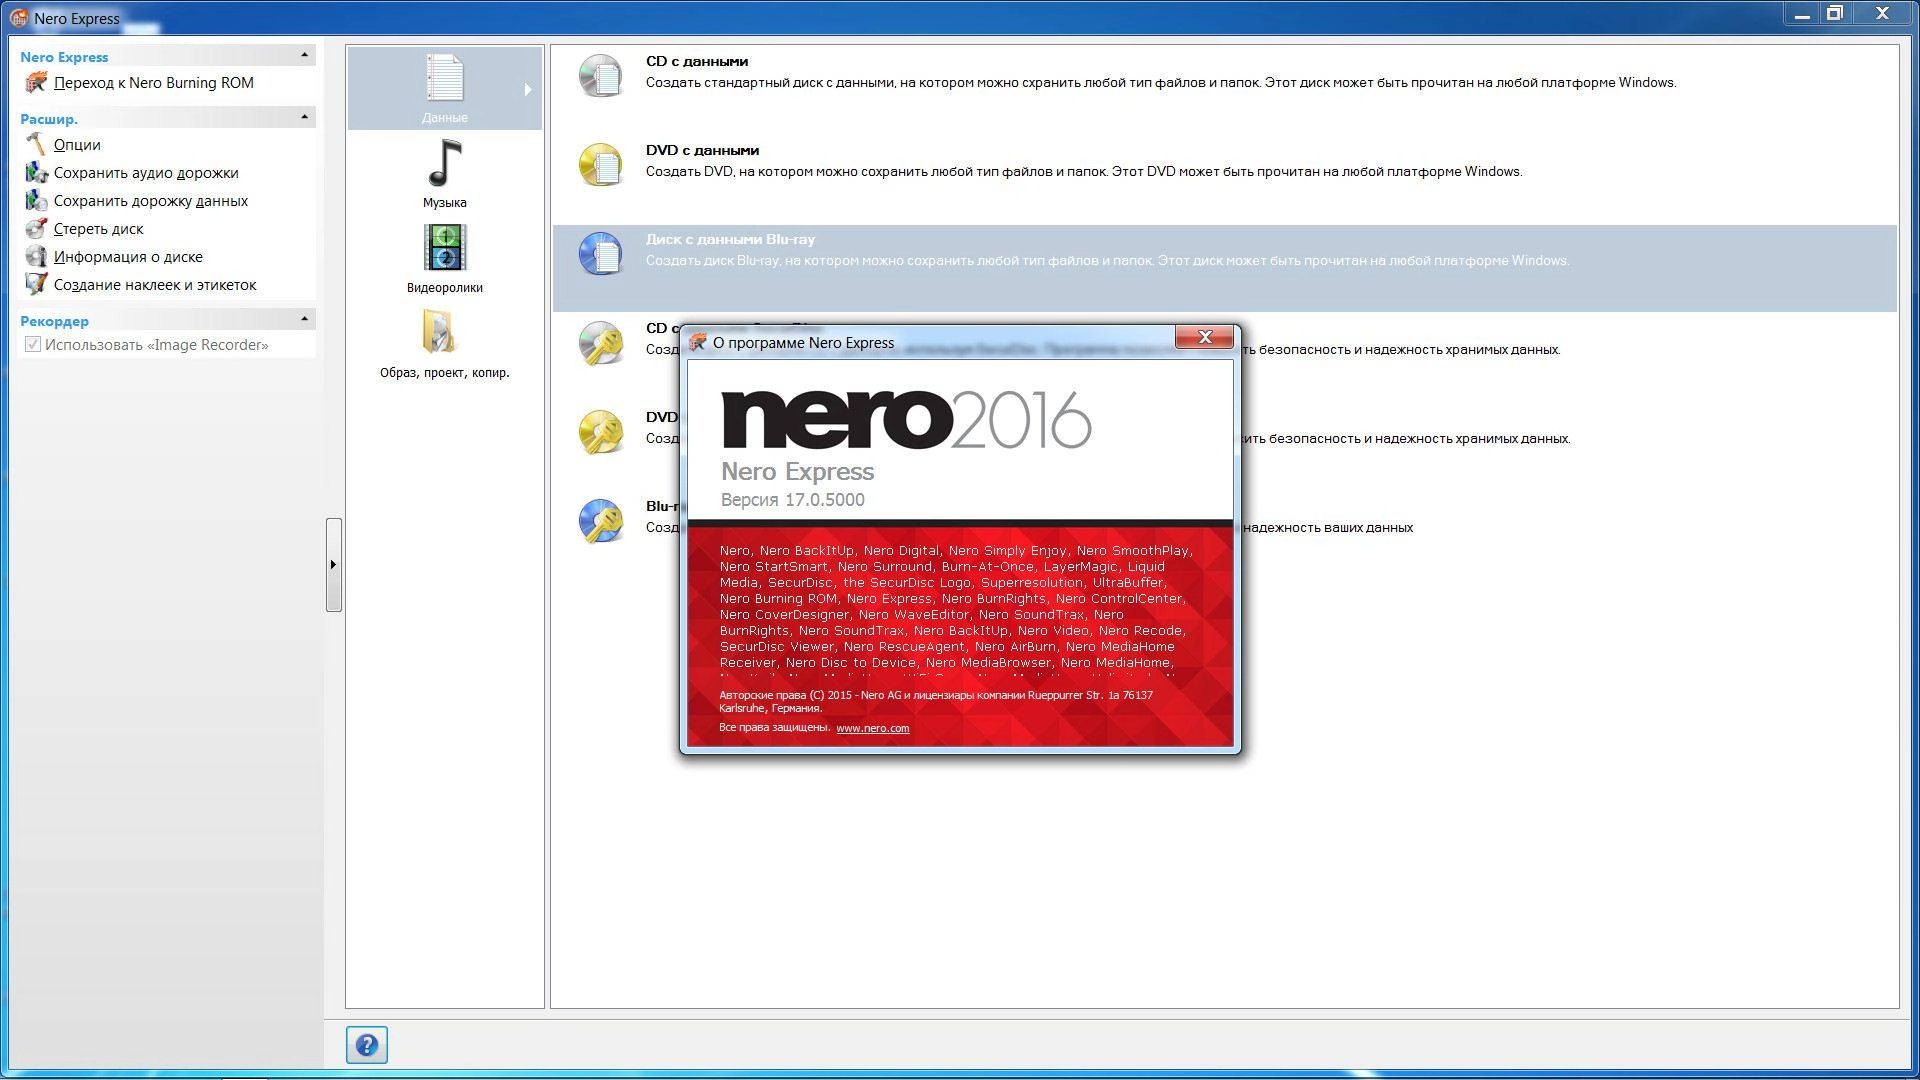The width and height of the screenshot is (1920, 1080).
Task: Select the Музыка music note icon
Action: click(x=445, y=163)
